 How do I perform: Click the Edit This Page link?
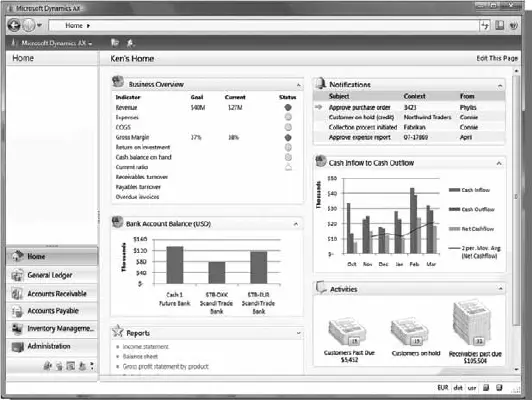497,58
